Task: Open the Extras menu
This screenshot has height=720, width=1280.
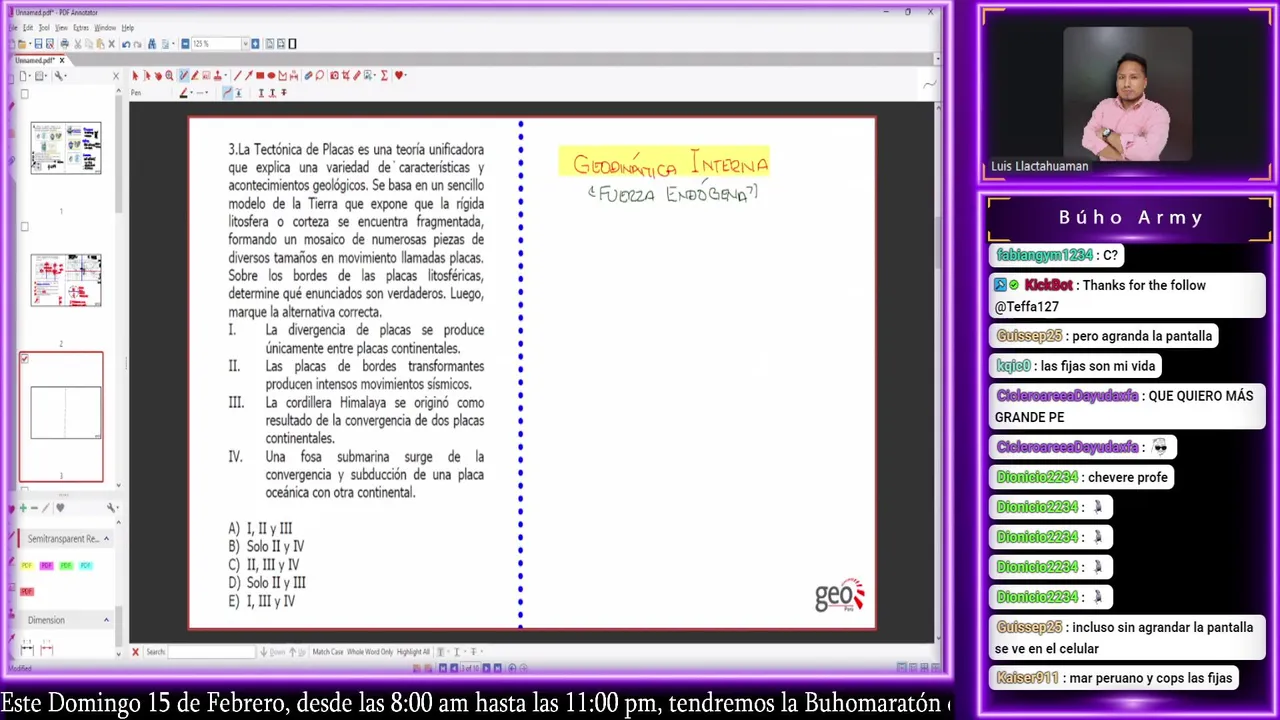Action: pyautogui.click(x=81, y=28)
